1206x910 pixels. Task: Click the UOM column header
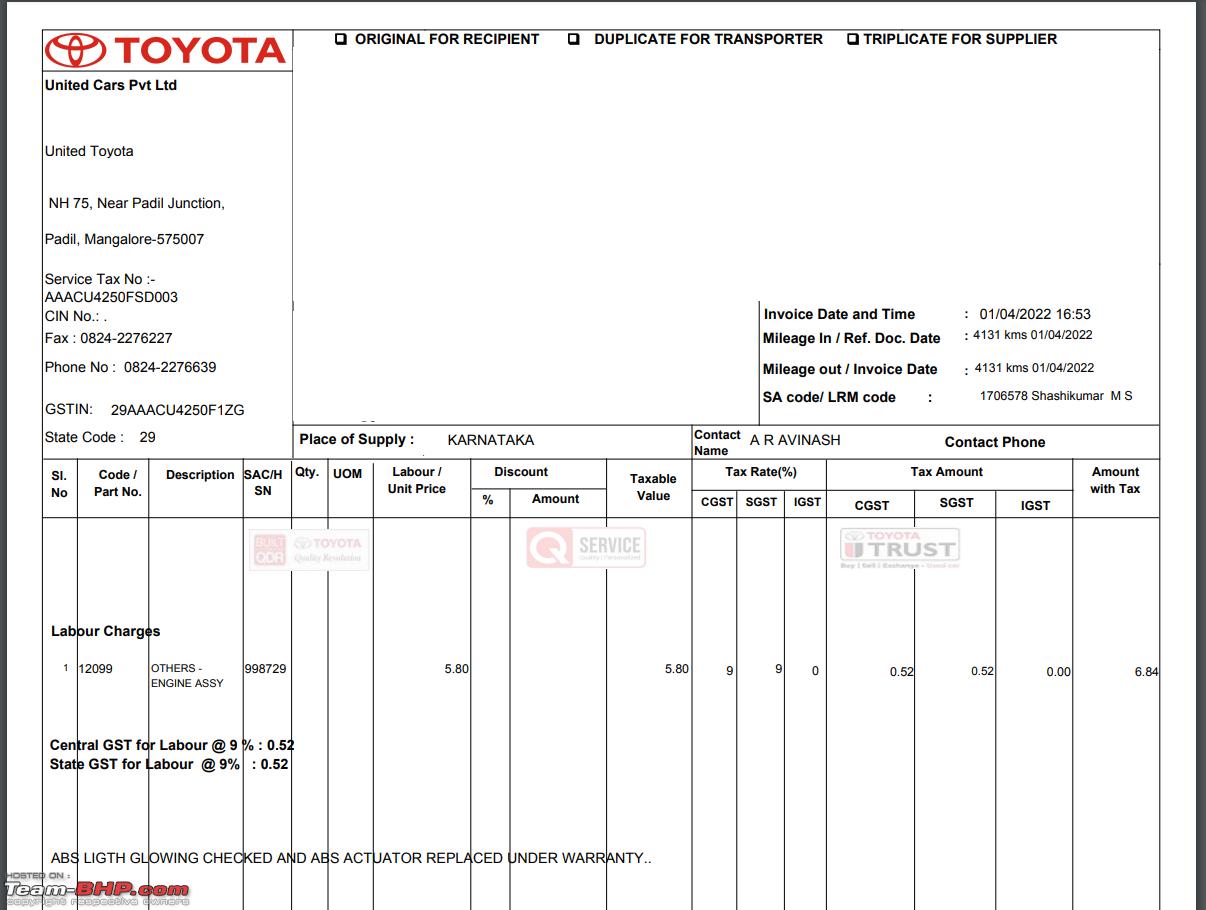click(x=347, y=473)
